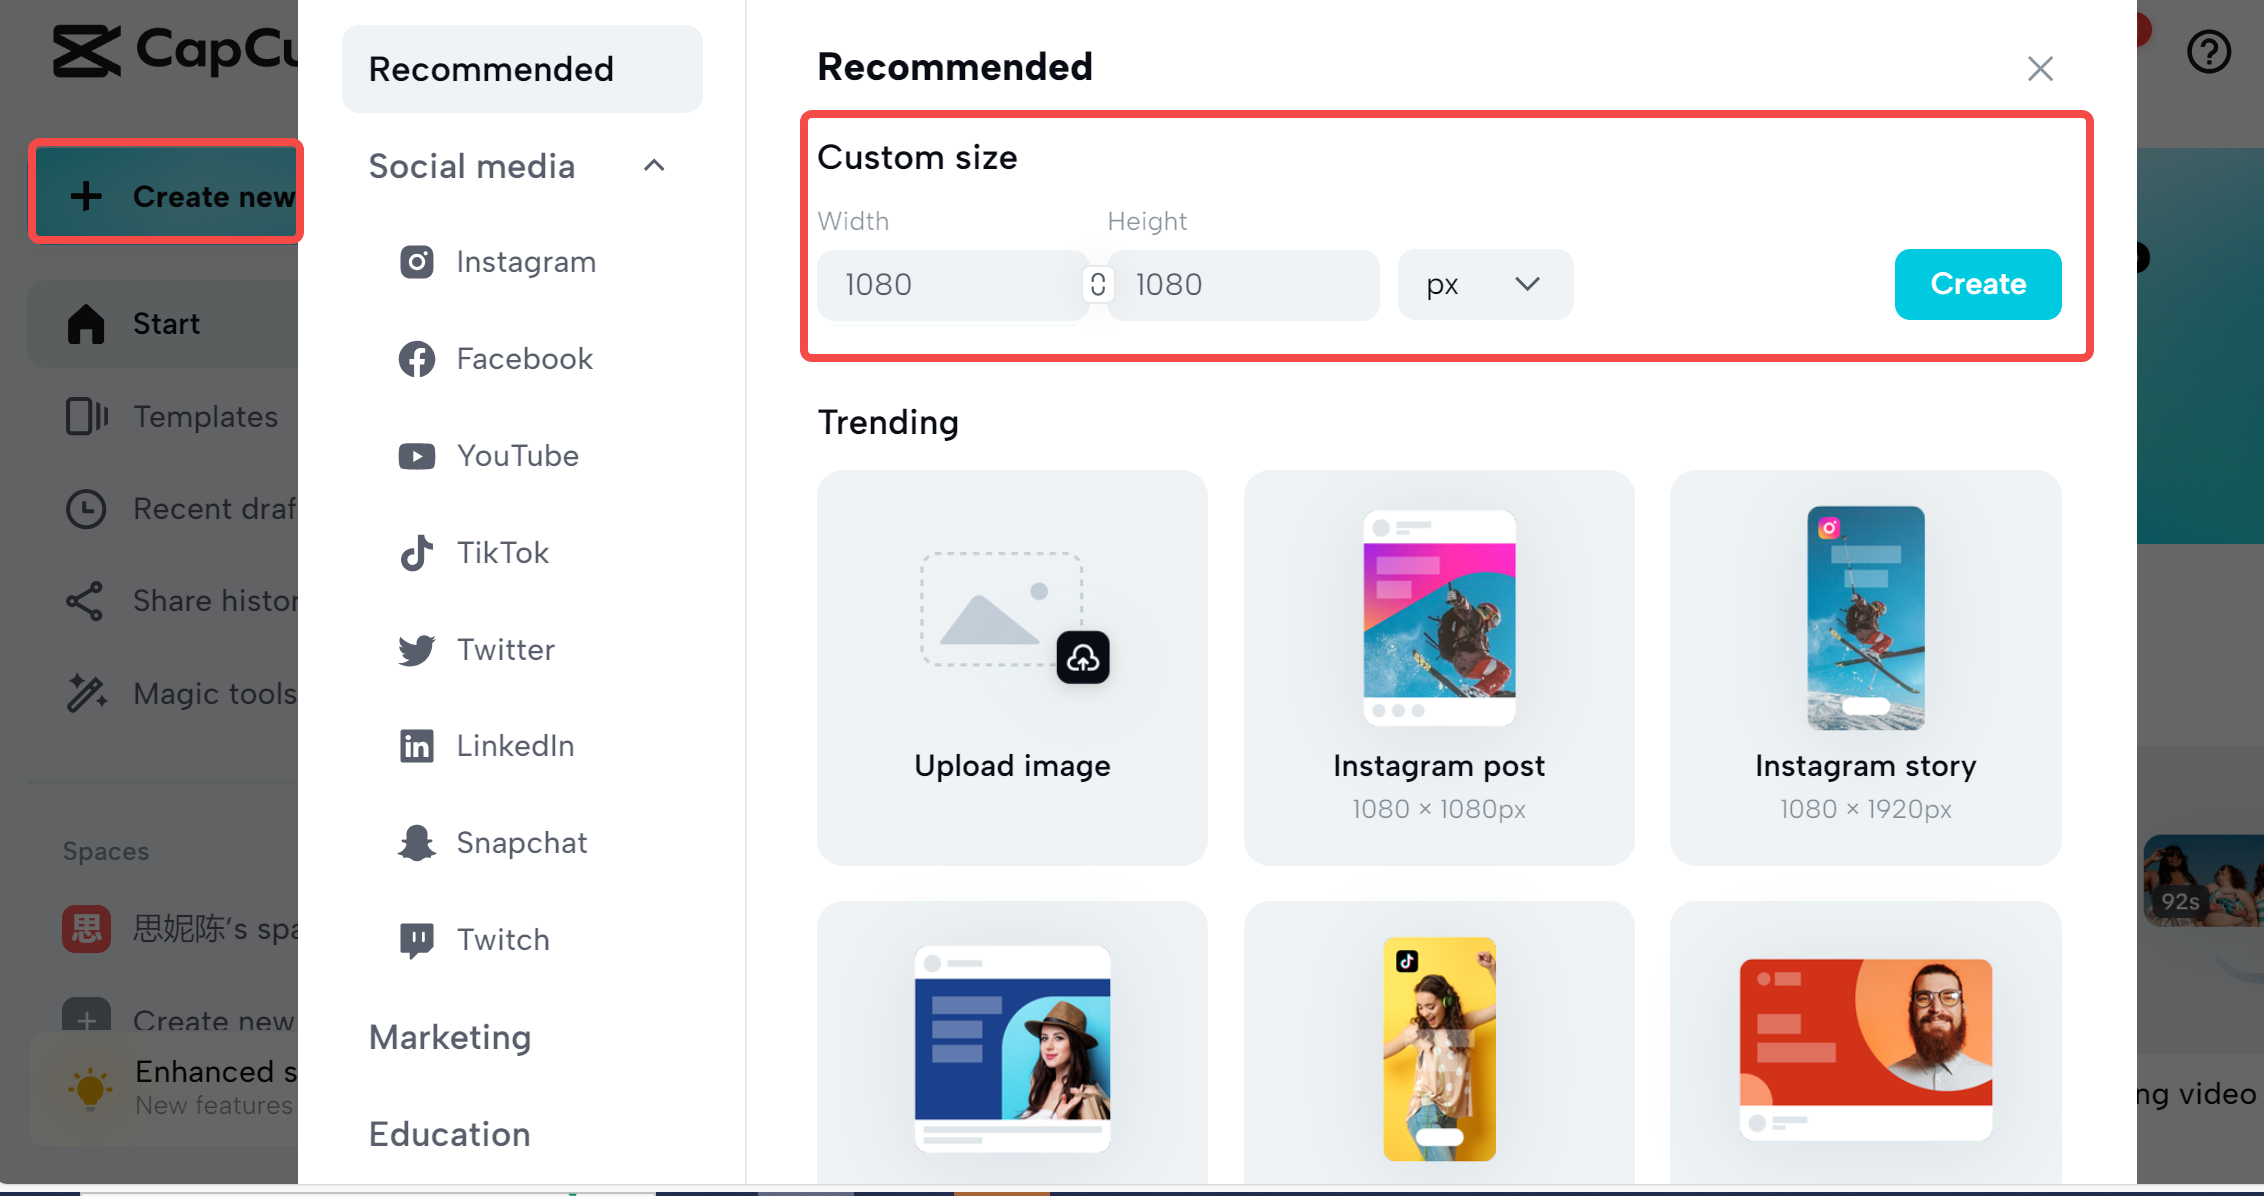Collapse the Social media section chevron
2264x1196 pixels.
[654, 166]
